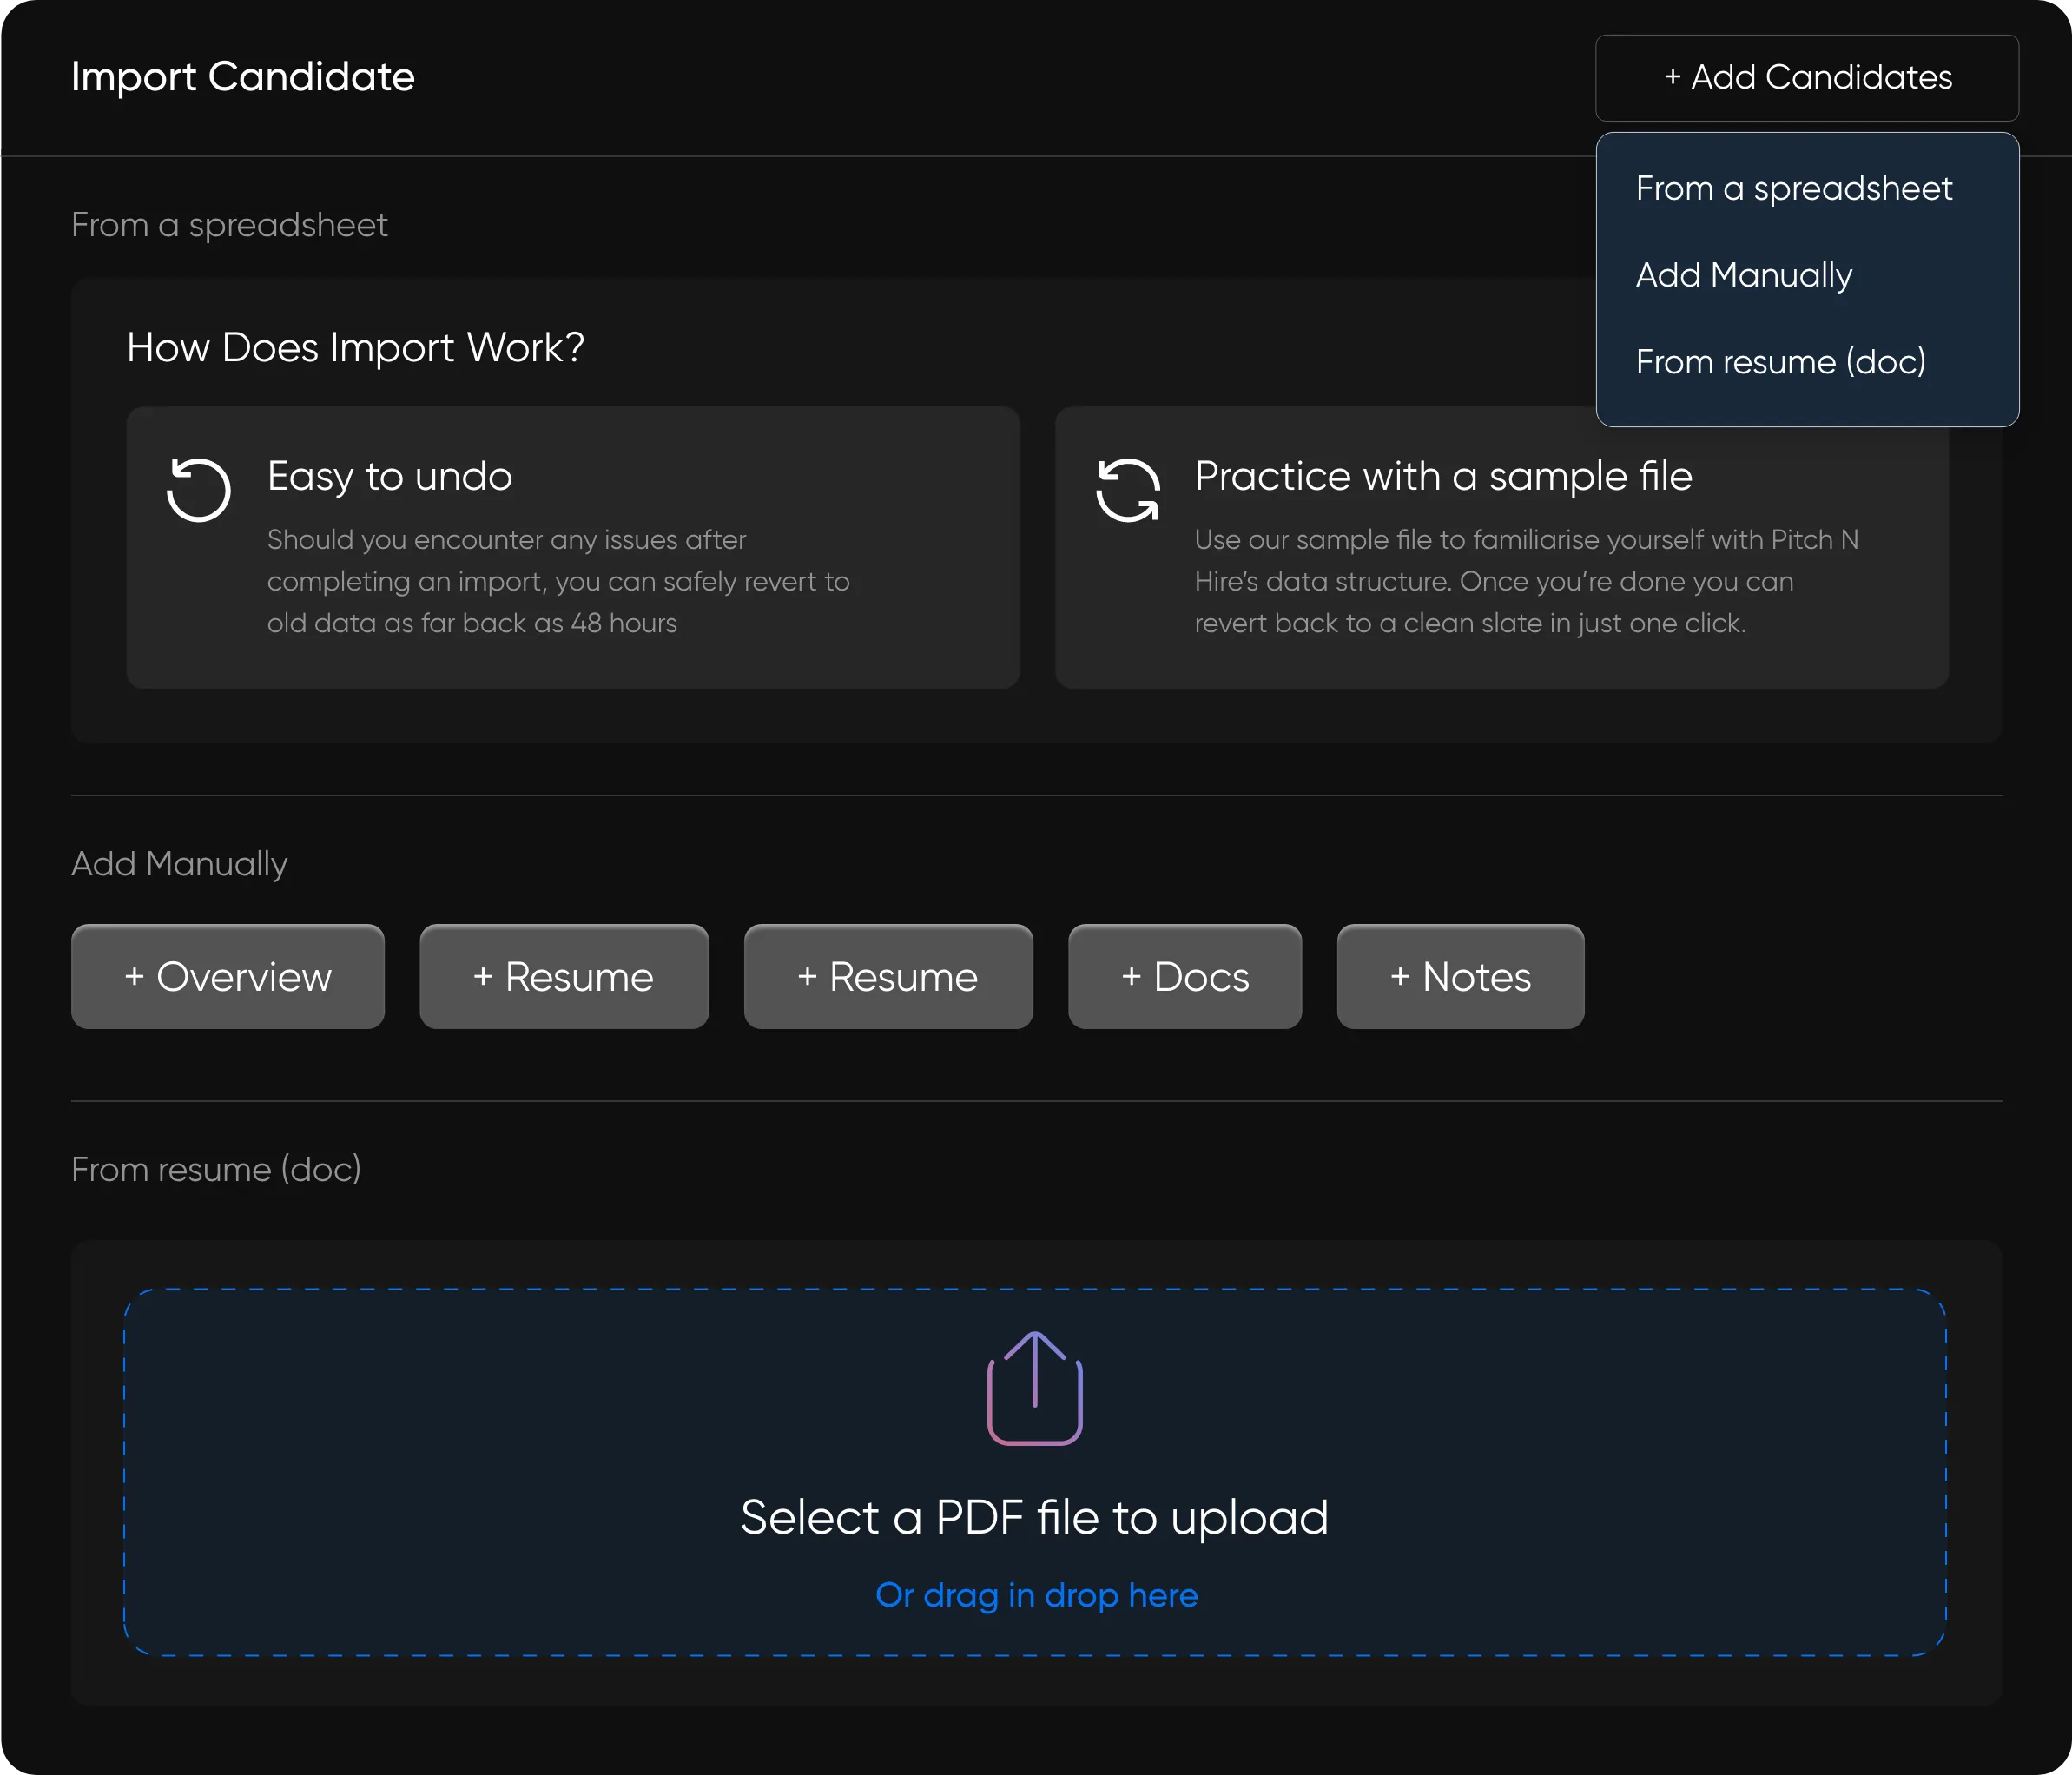
Task: Click the plus icon on the Notes button
Action: click(1403, 977)
